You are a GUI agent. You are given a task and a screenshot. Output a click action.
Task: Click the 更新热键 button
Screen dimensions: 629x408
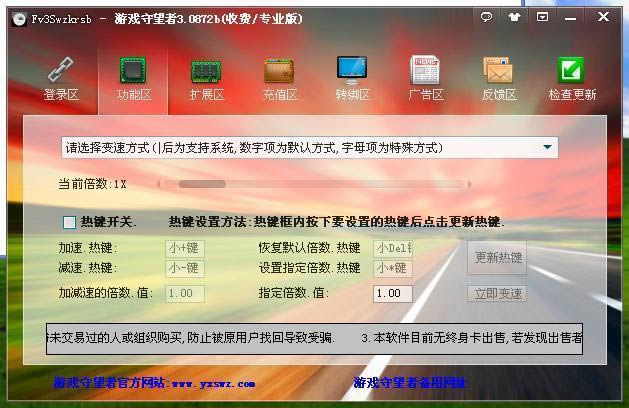(x=497, y=257)
